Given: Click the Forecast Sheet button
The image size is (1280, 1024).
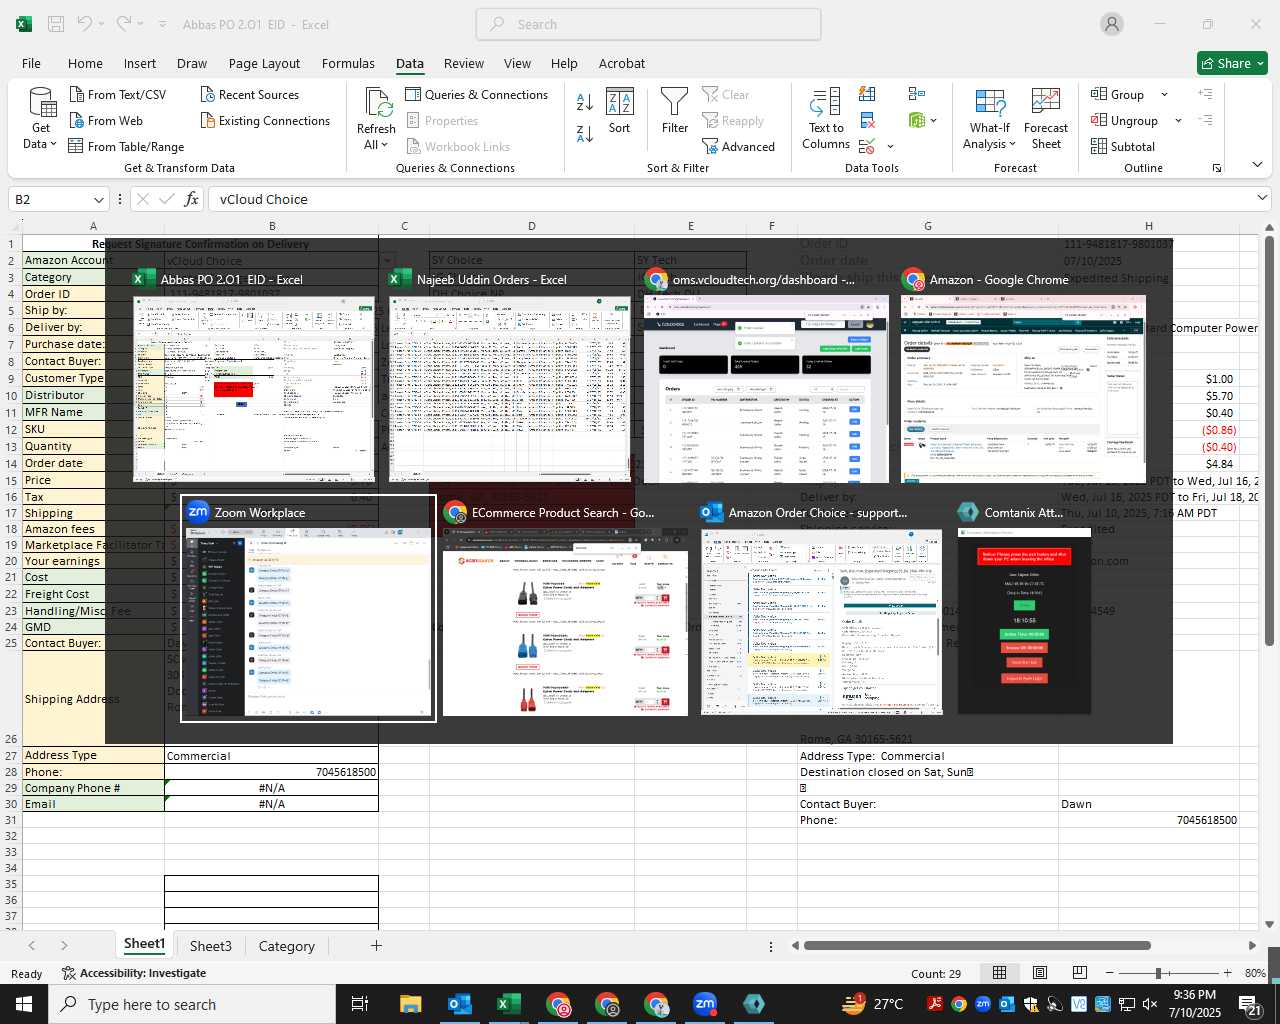Looking at the screenshot, I should tap(1046, 119).
